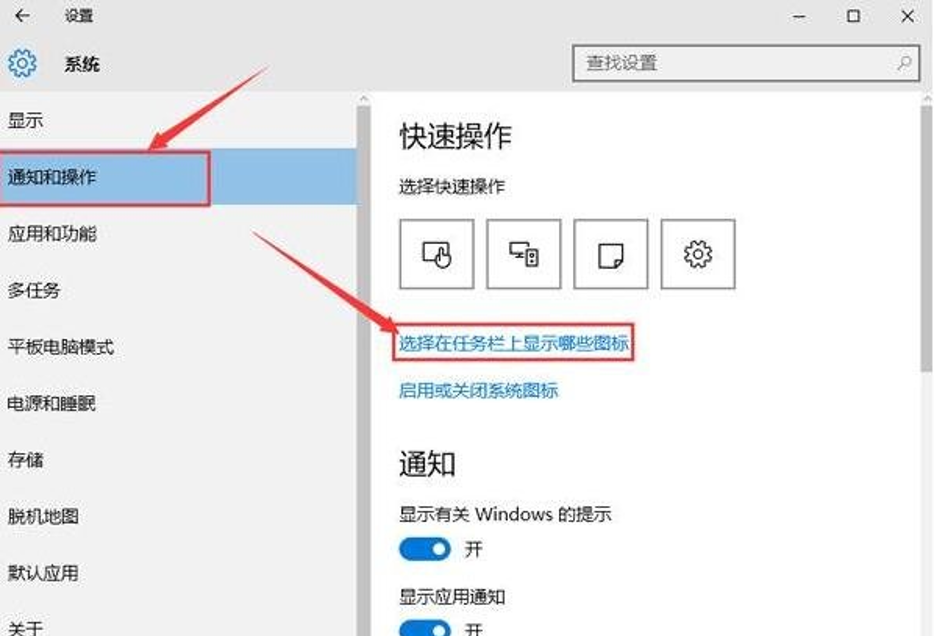Click link 选择在任务栏上显示哪些图标

click(513, 343)
